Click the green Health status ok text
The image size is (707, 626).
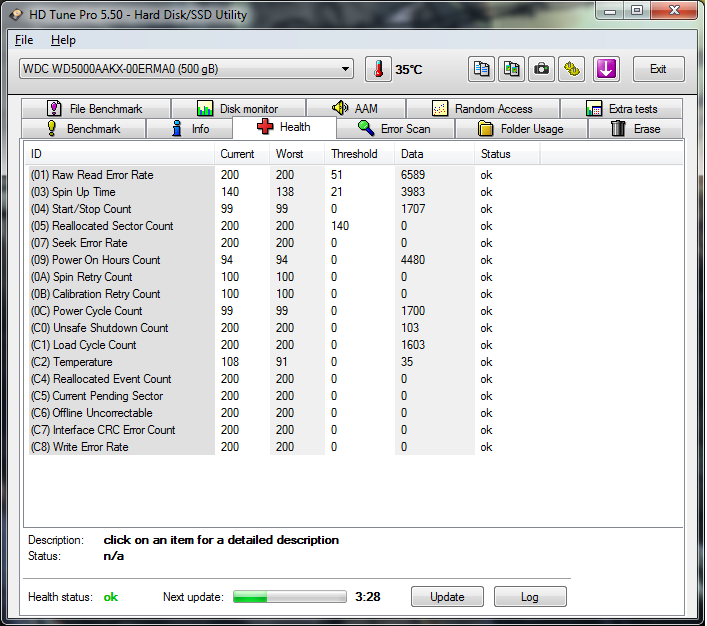click(x=110, y=597)
